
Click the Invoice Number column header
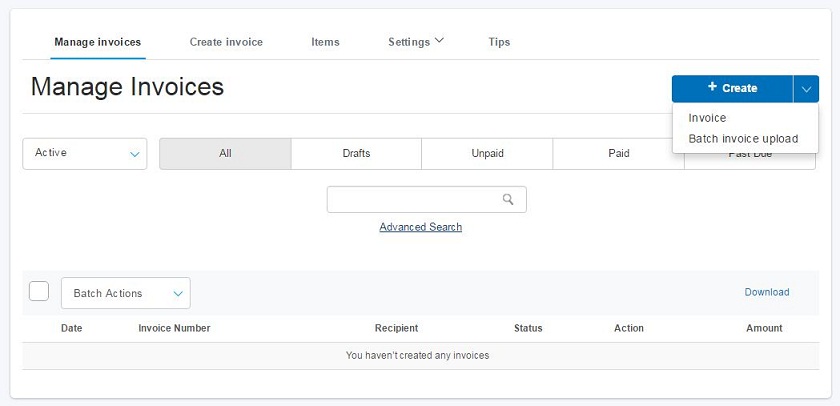[174, 328]
